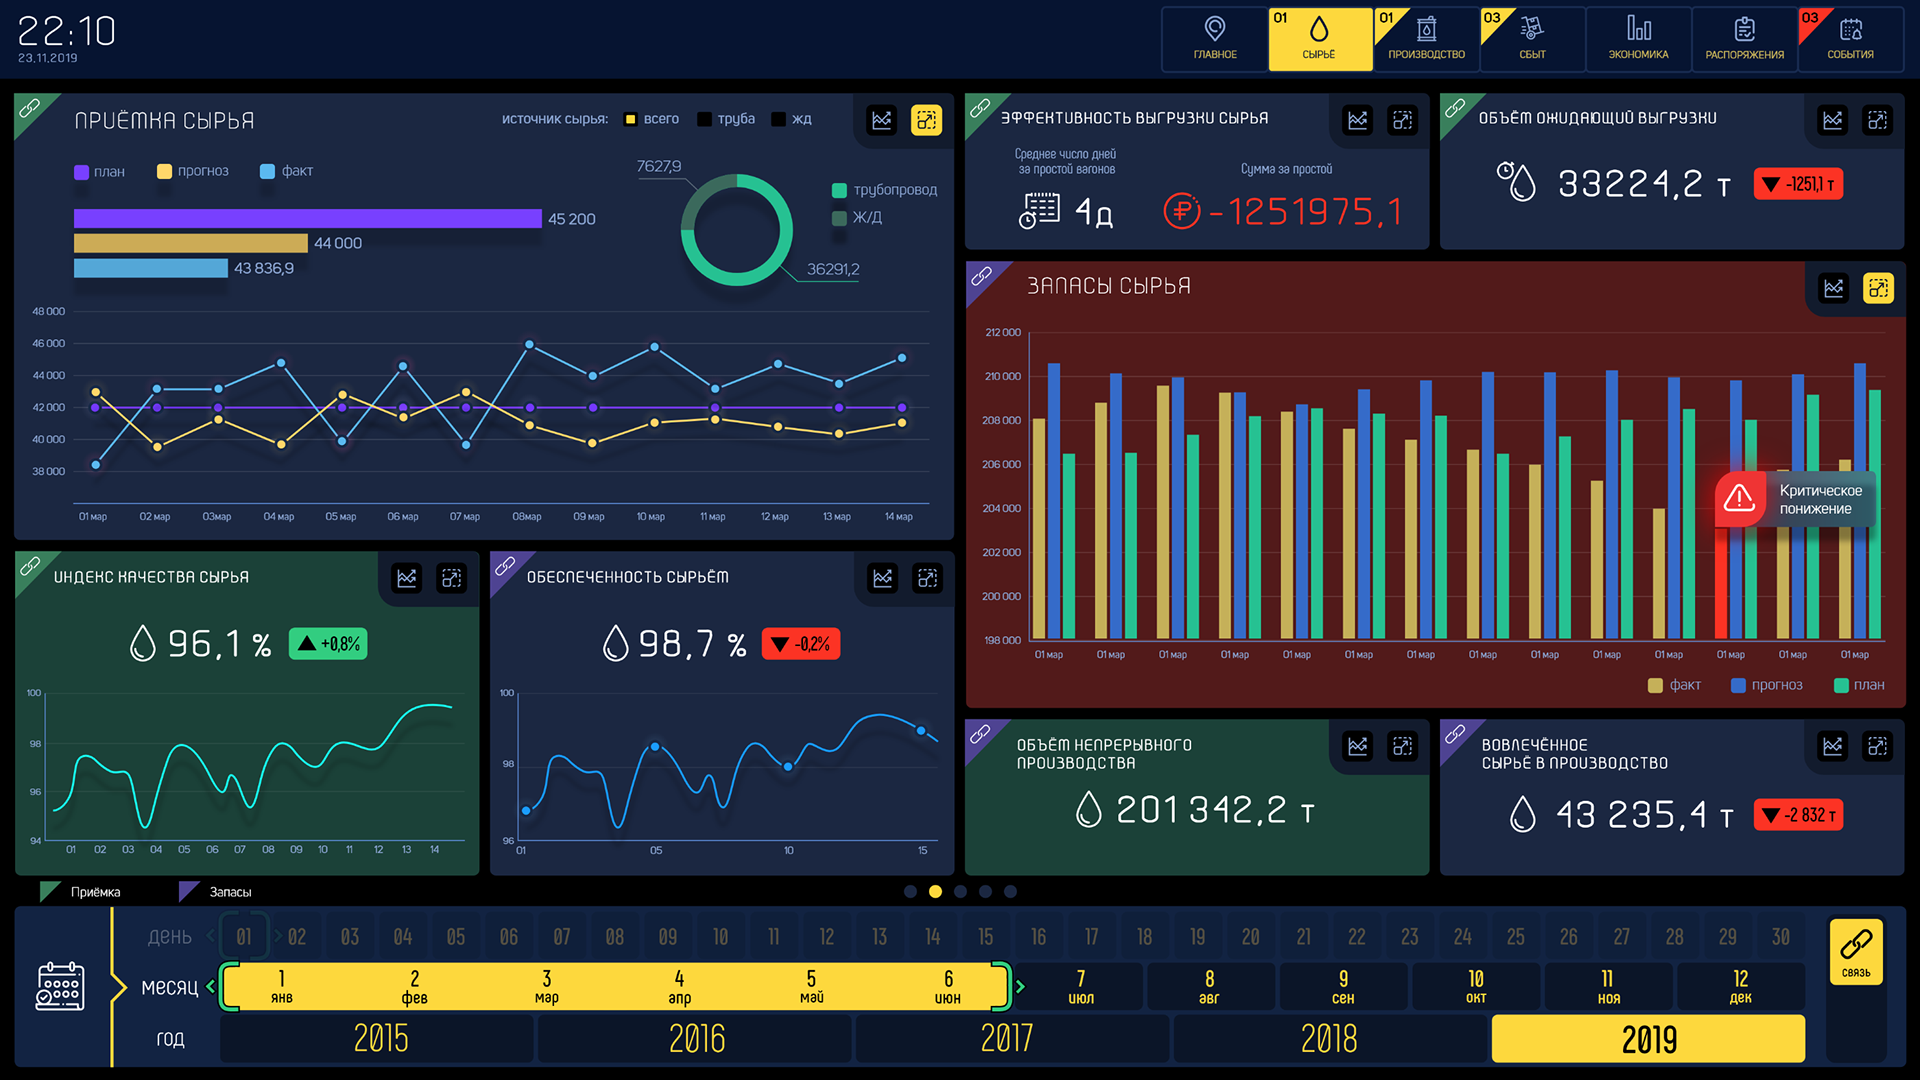Select month 9 сен

[1342, 986]
